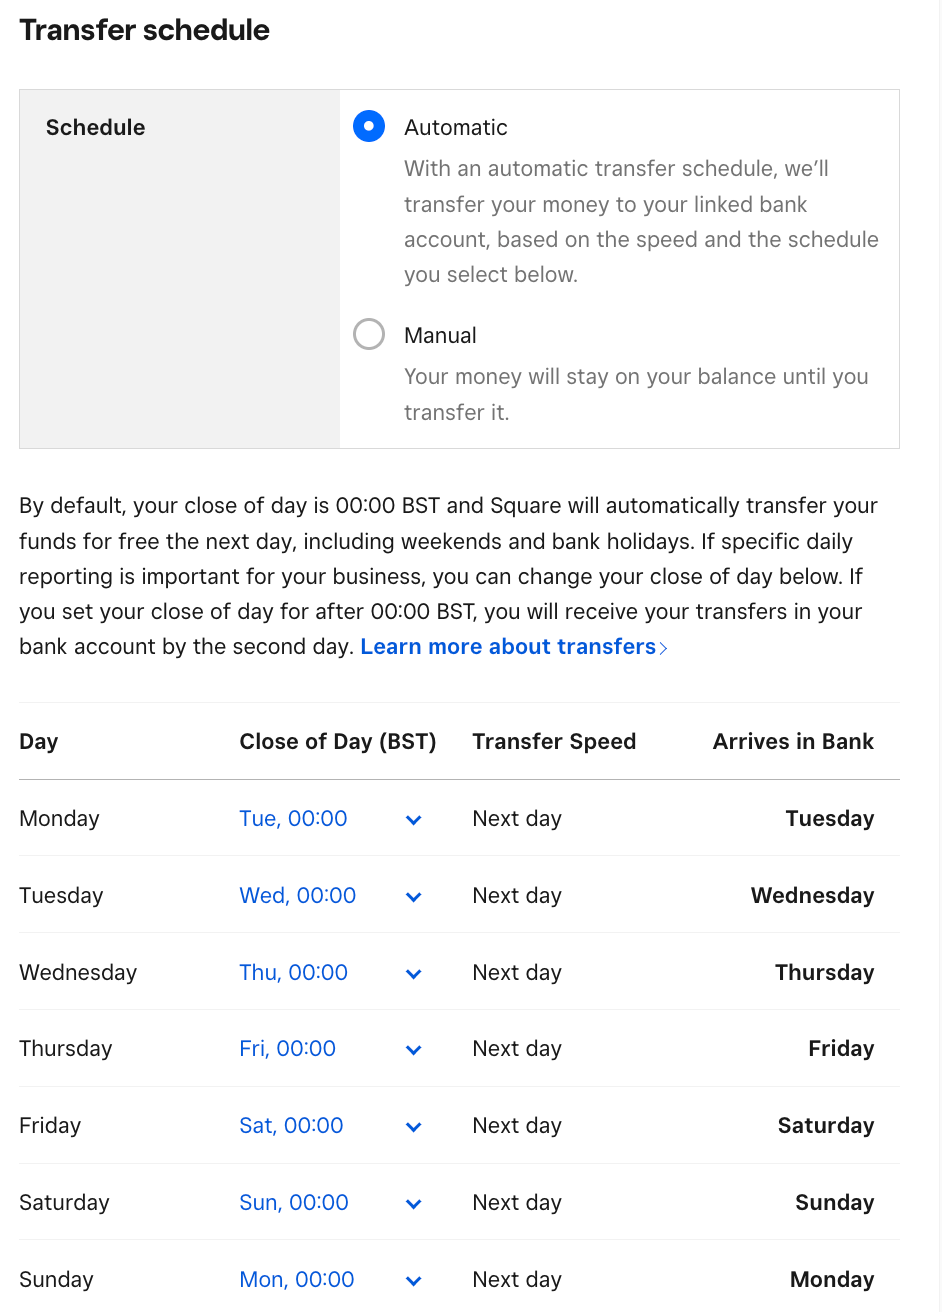Screen dimensions: 942x1312
Task: Click the Sun, 00:00 close time
Action: pos(294,1203)
